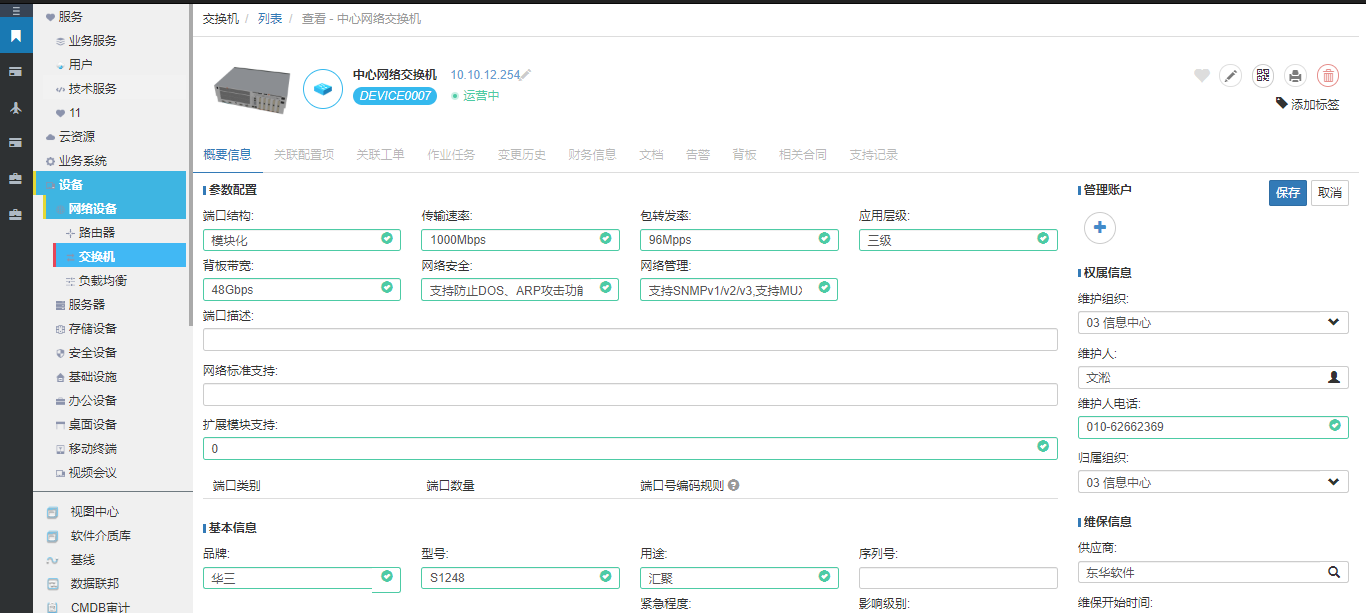Click the 取消 button
The height and width of the screenshot is (613, 1366).
pos(1329,193)
